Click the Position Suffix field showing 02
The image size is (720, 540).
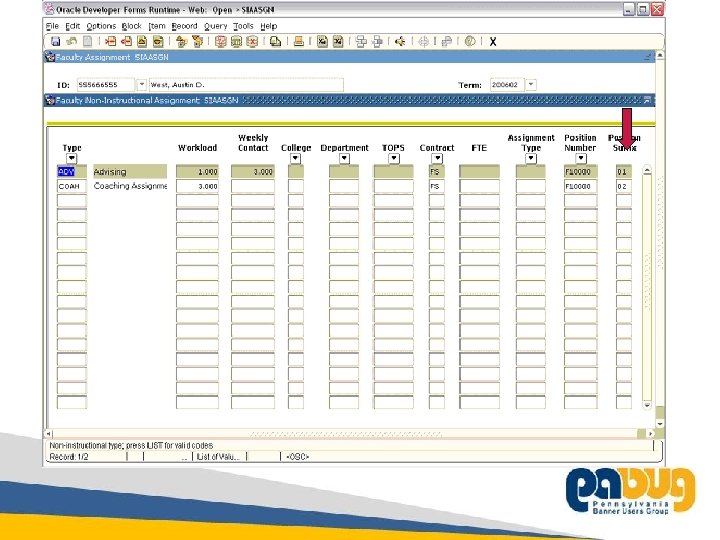point(624,186)
